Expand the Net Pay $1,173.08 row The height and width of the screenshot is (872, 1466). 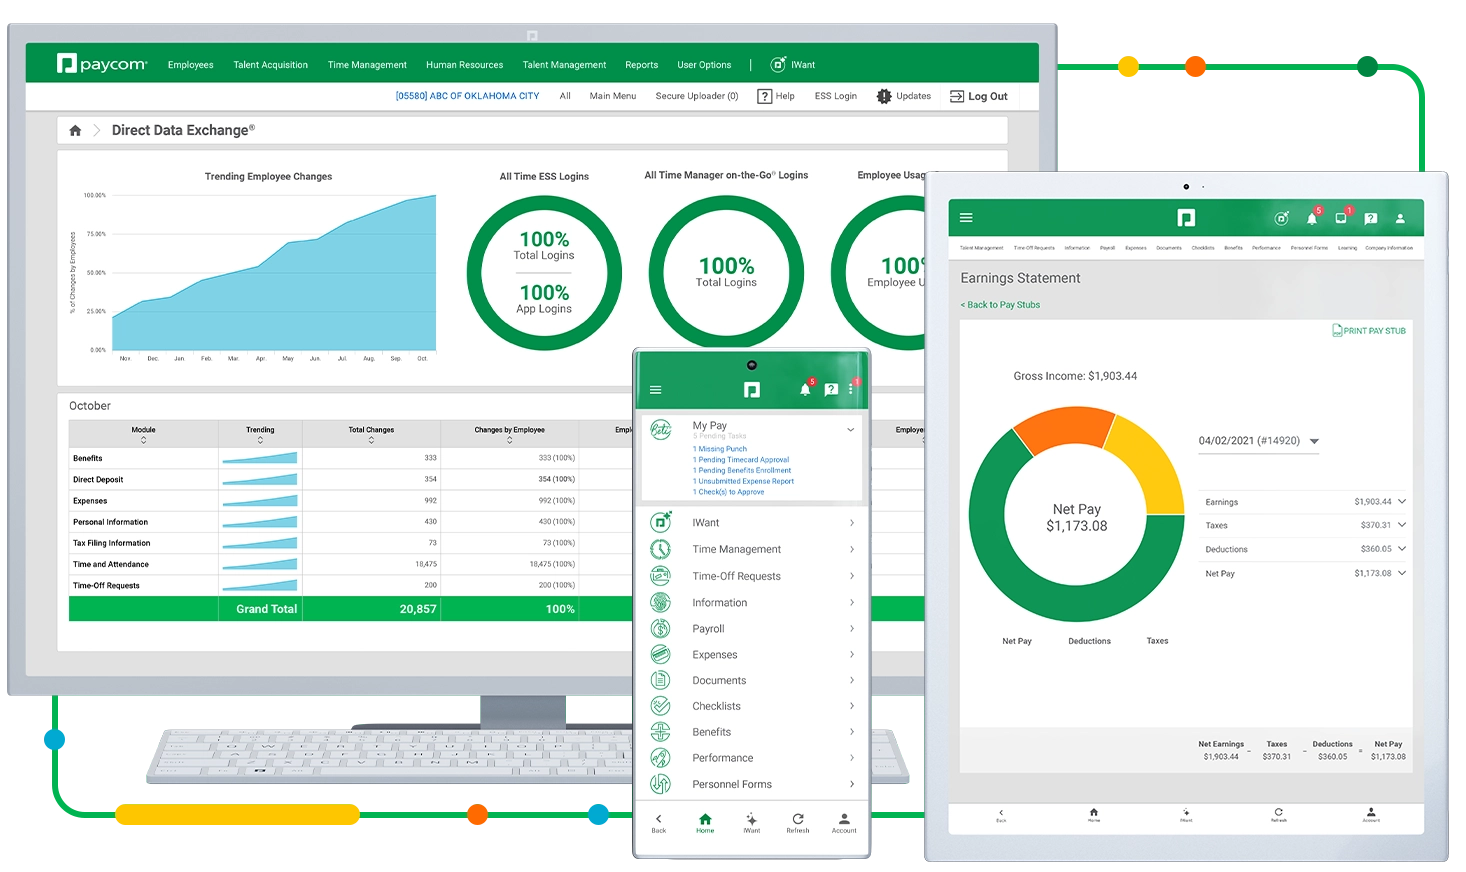click(x=1305, y=573)
